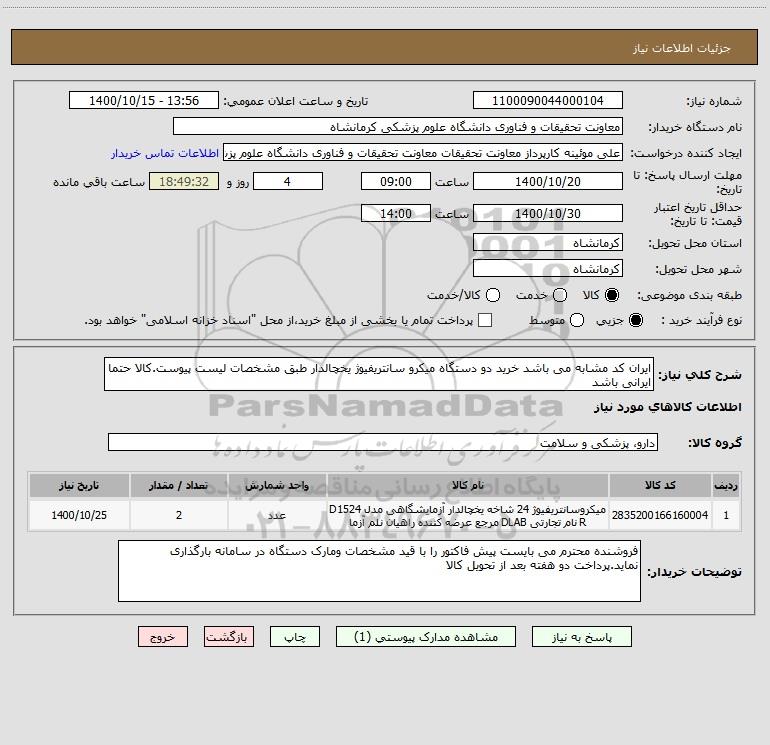Image resolution: width=770 pixels, height=745 pixels.
Task: Click the goods group field دارو، پزشکی و سلامت
Action: [x=383, y=442]
